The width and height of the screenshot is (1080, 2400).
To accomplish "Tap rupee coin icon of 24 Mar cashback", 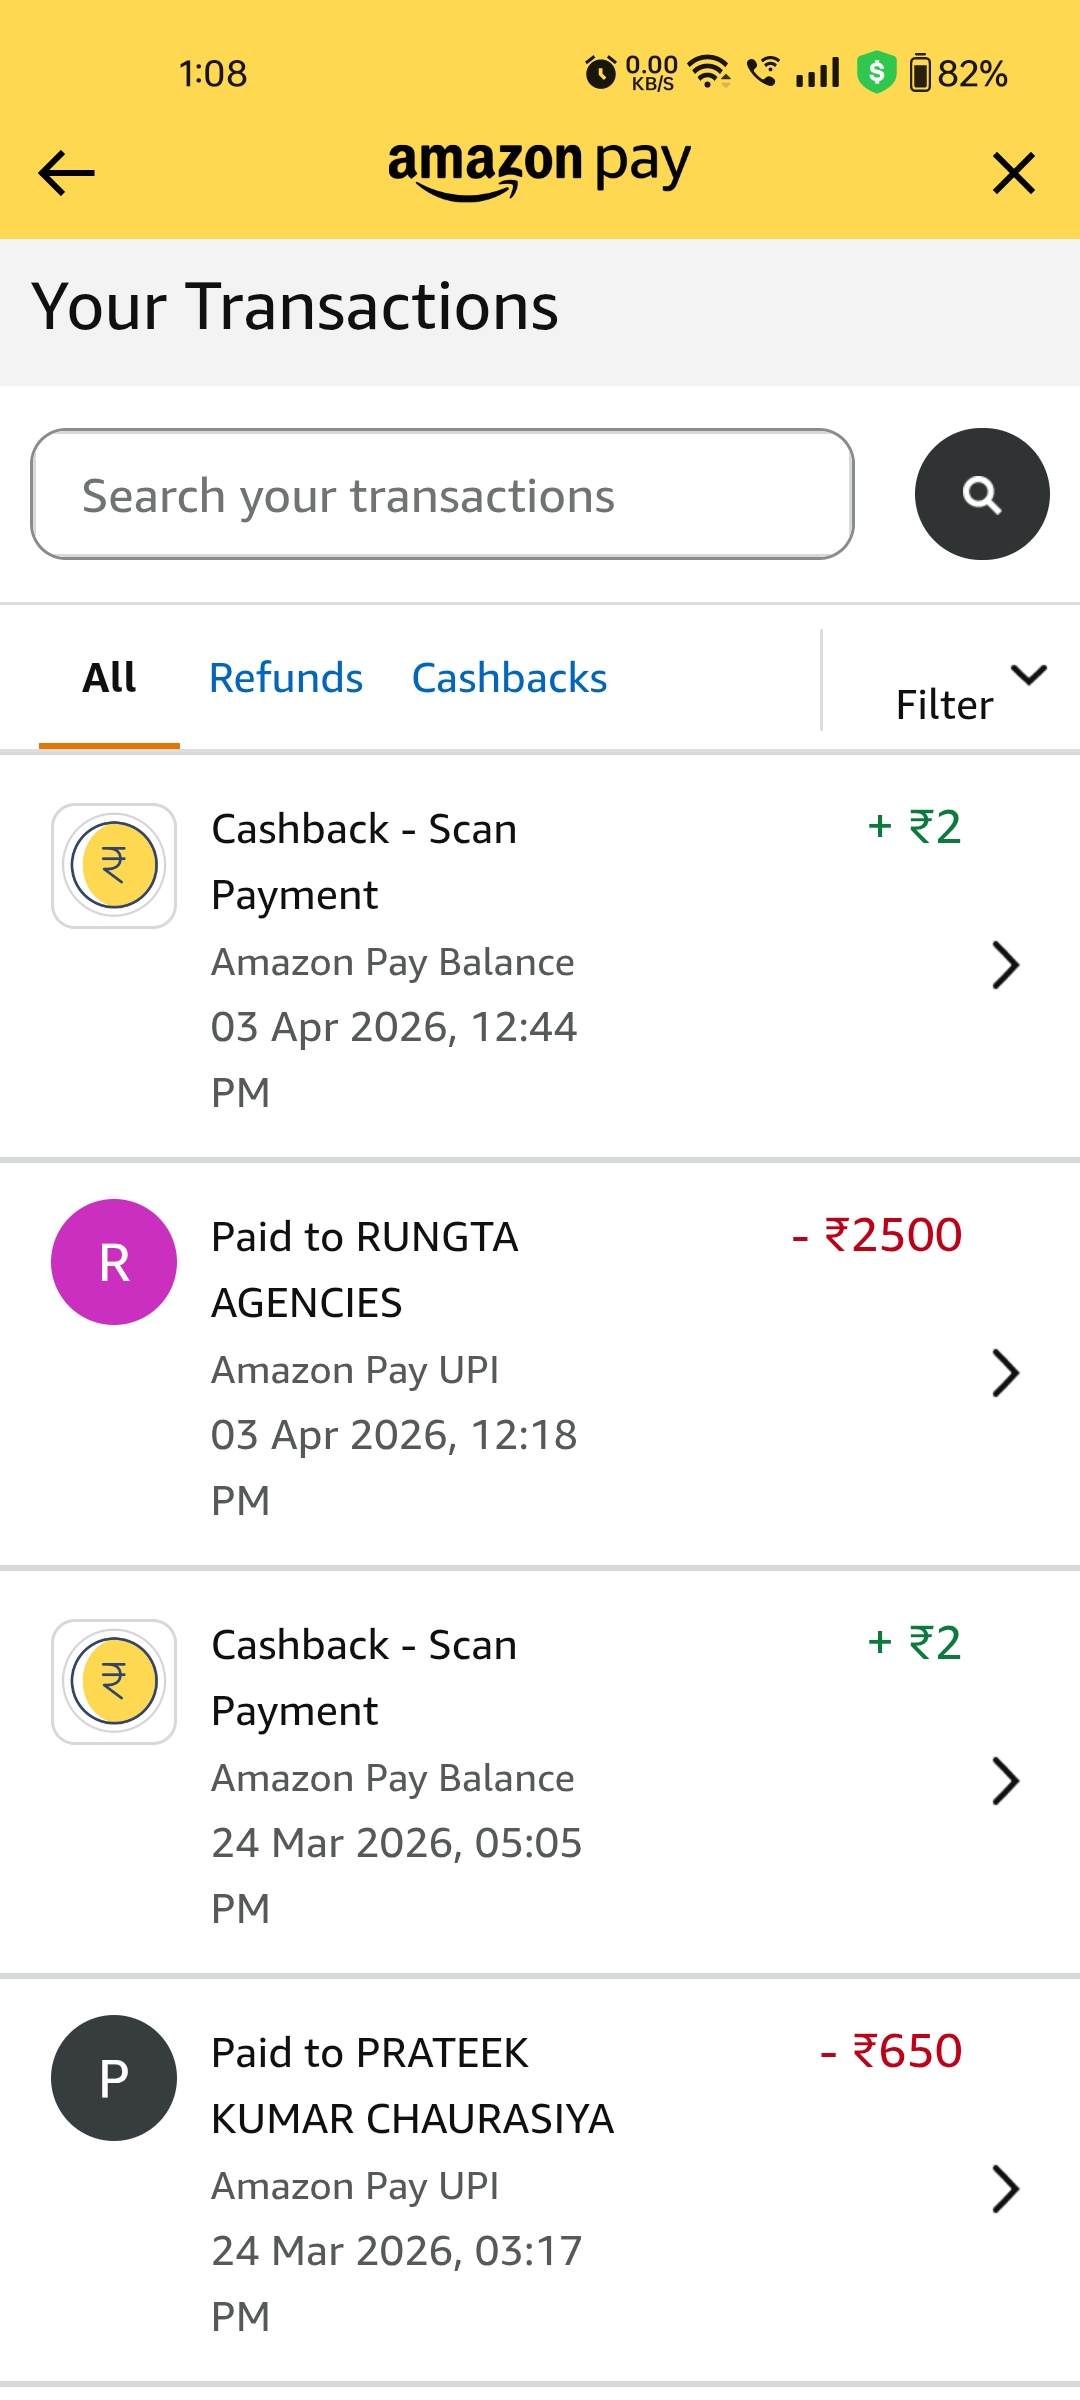I will pyautogui.click(x=114, y=1681).
